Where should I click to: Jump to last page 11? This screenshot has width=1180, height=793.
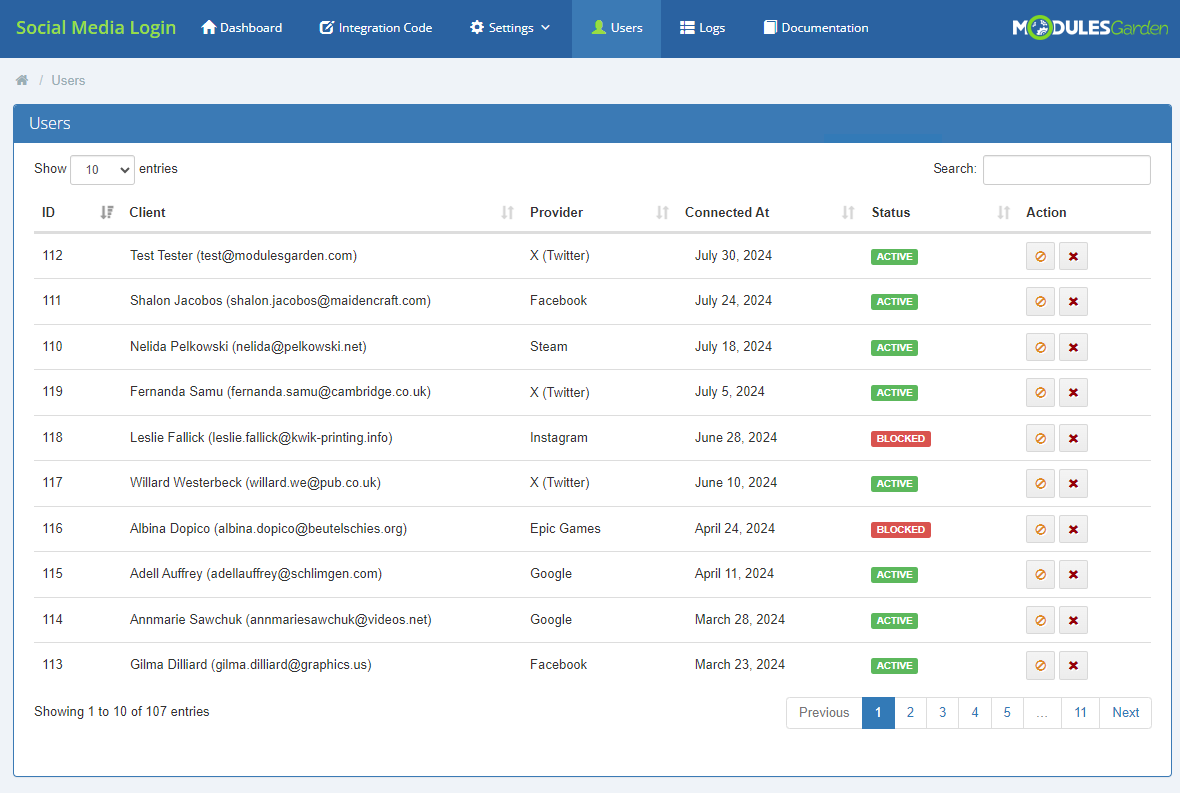click(1081, 712)
